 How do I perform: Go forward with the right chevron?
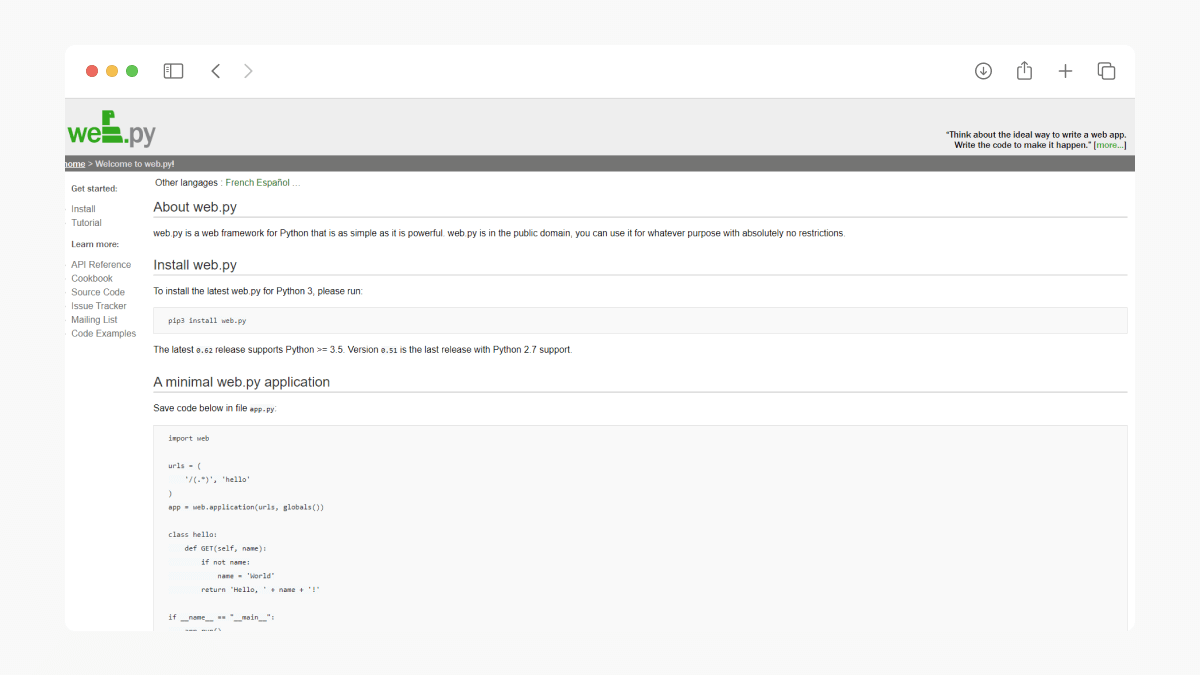248,71
